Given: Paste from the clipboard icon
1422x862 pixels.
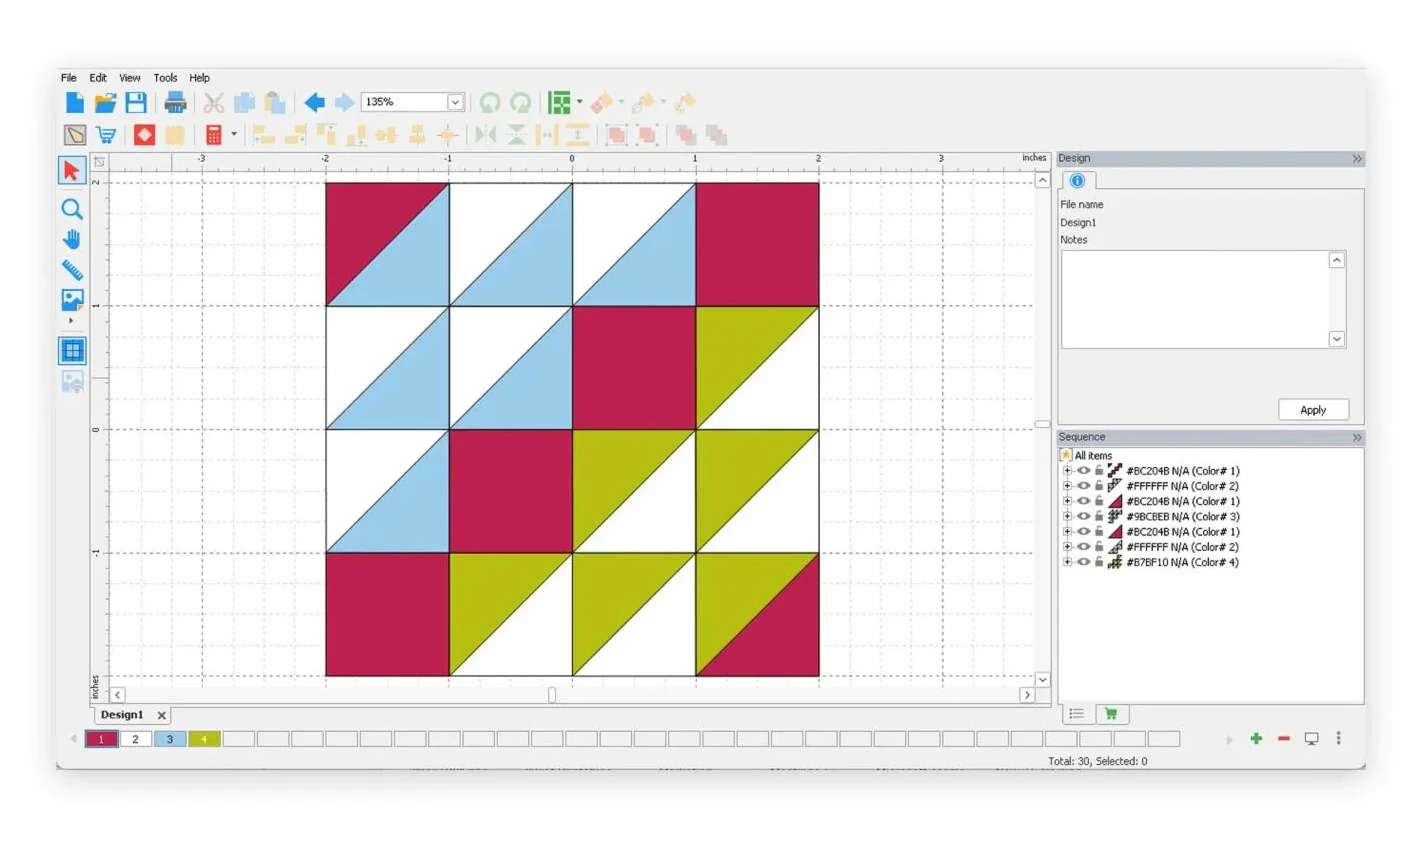Looking at the screenshot, I should pyautogui.click(x=275, y=102).
